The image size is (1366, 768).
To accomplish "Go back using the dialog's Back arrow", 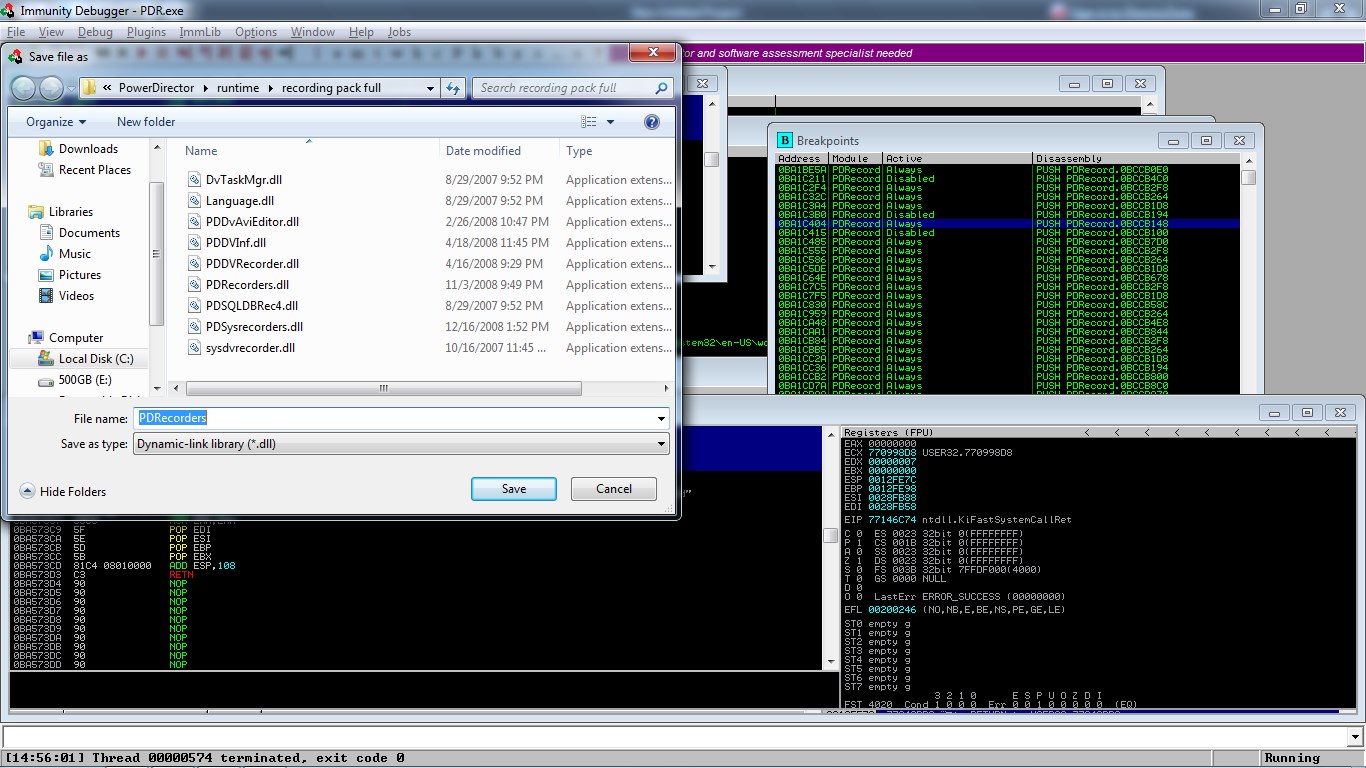I will click(22, 88).
